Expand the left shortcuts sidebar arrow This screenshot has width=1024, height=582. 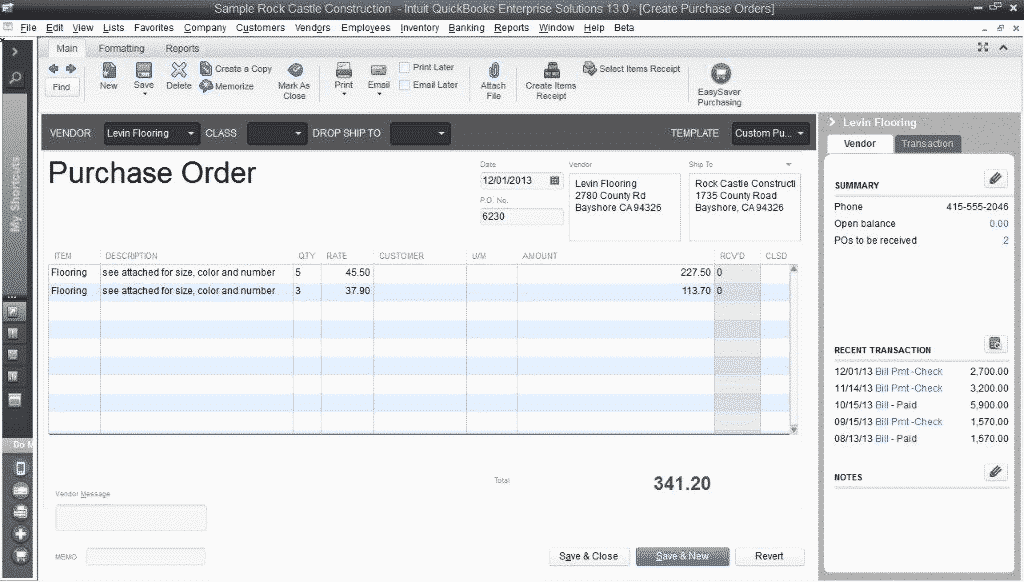[x=15, y=52]
